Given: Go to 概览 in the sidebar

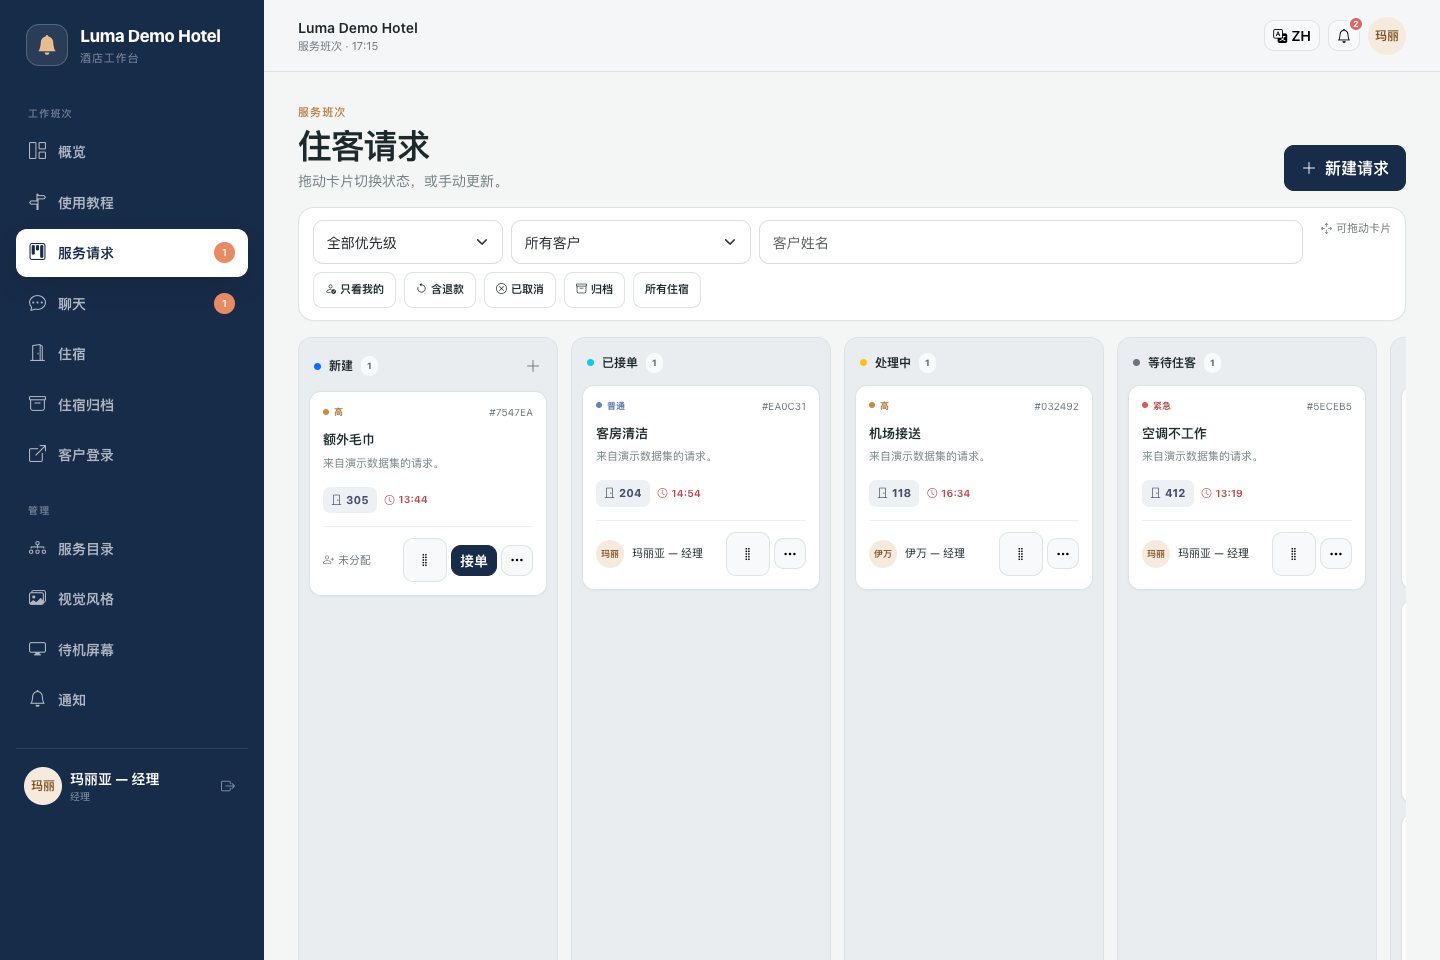Looking at the screenshot, I should (132, 152).
